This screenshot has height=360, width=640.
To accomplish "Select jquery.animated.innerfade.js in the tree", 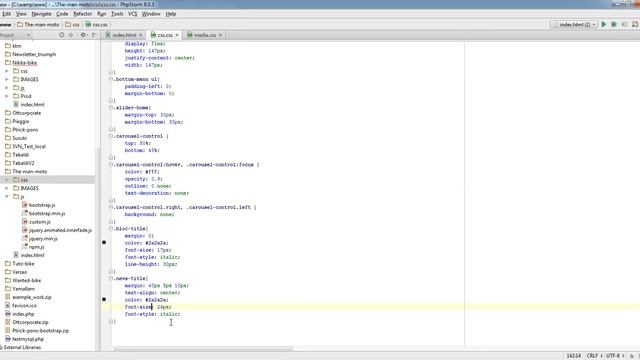I will [x=60, y=230].
